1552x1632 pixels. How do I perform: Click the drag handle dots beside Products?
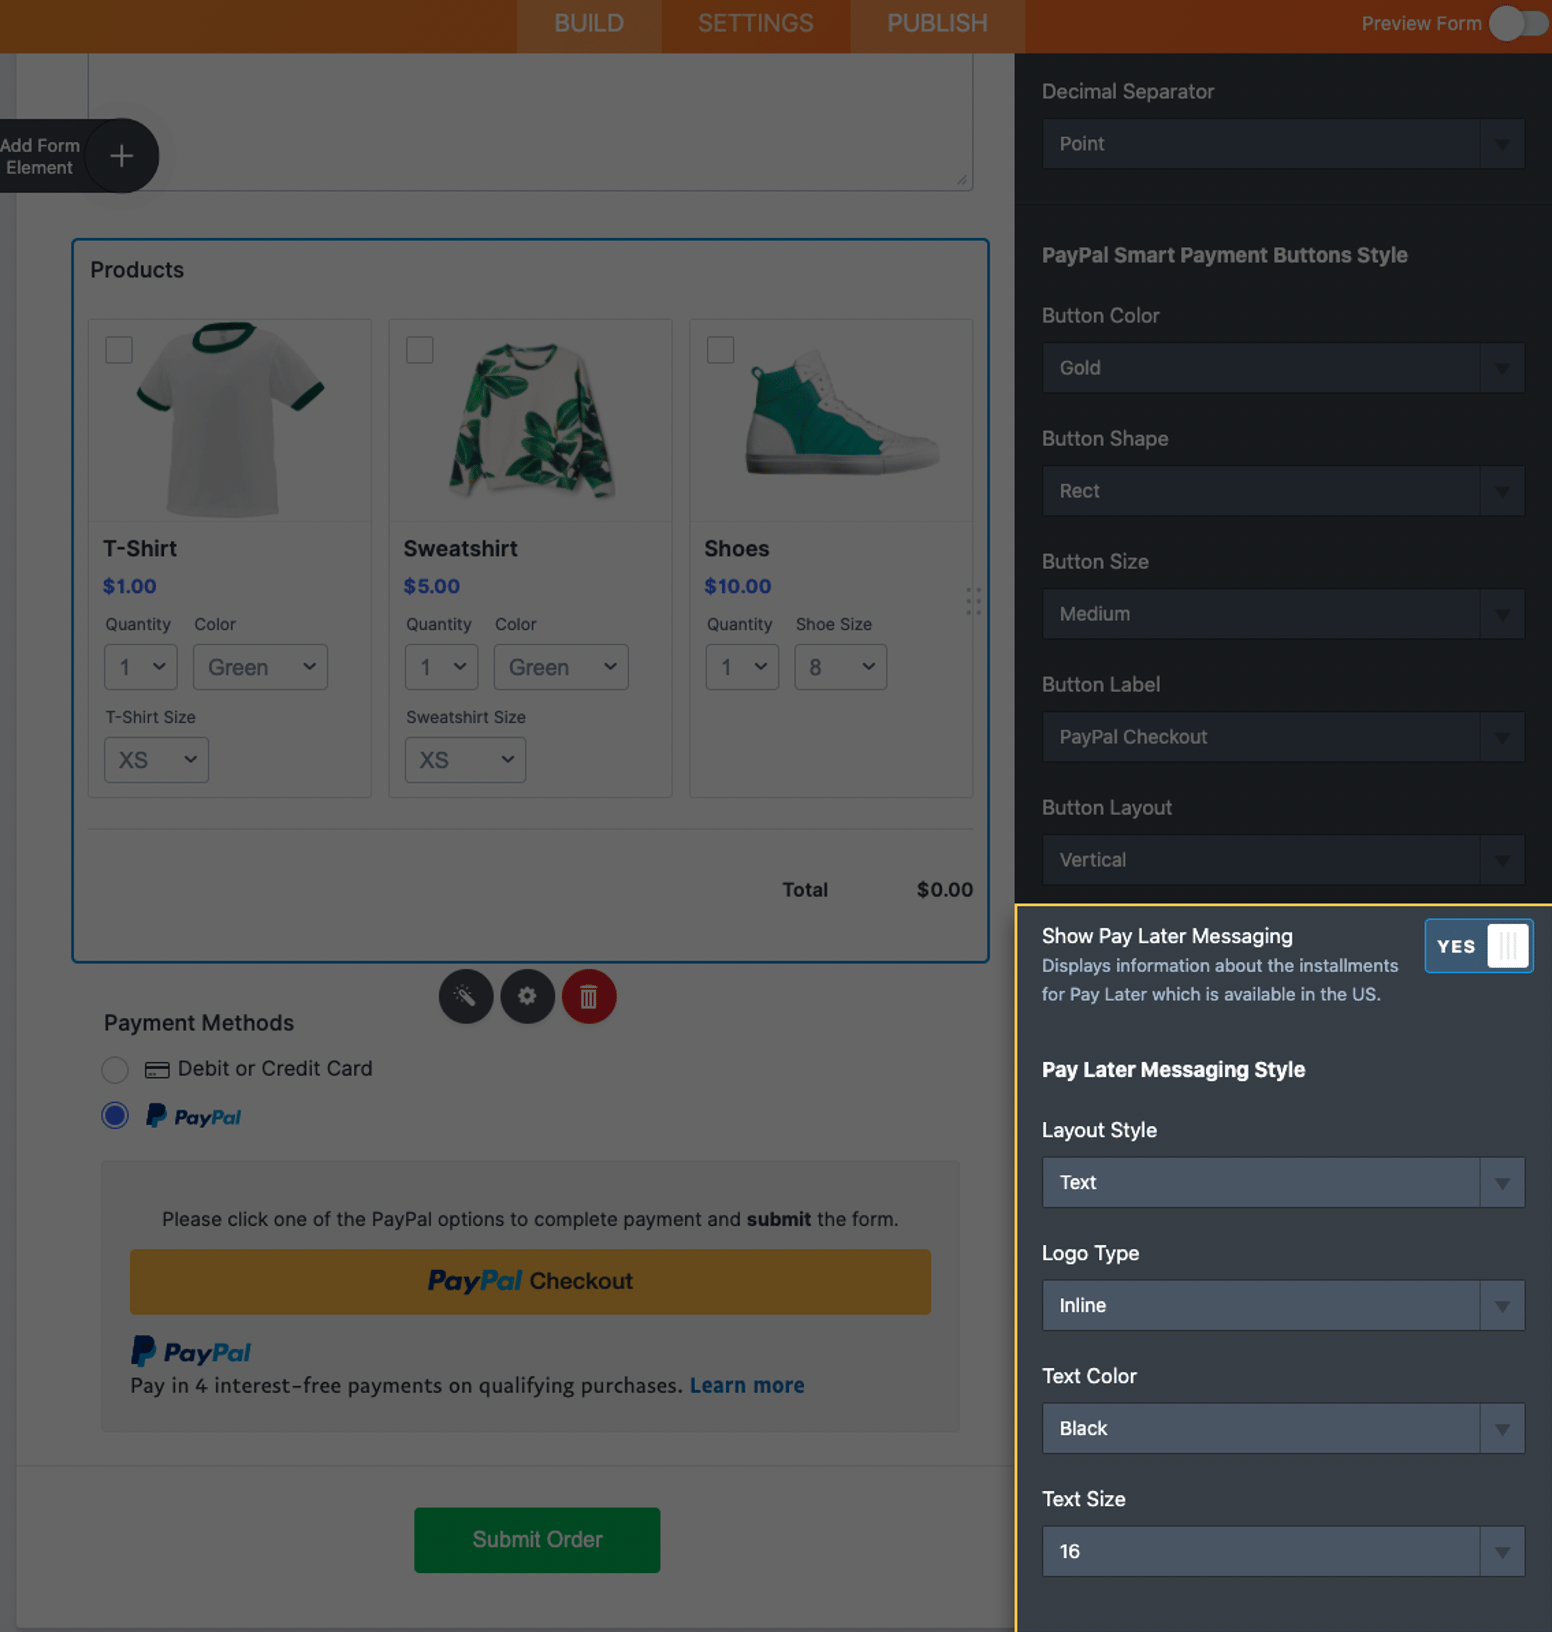pyautogui.click(x=973, y=601)
